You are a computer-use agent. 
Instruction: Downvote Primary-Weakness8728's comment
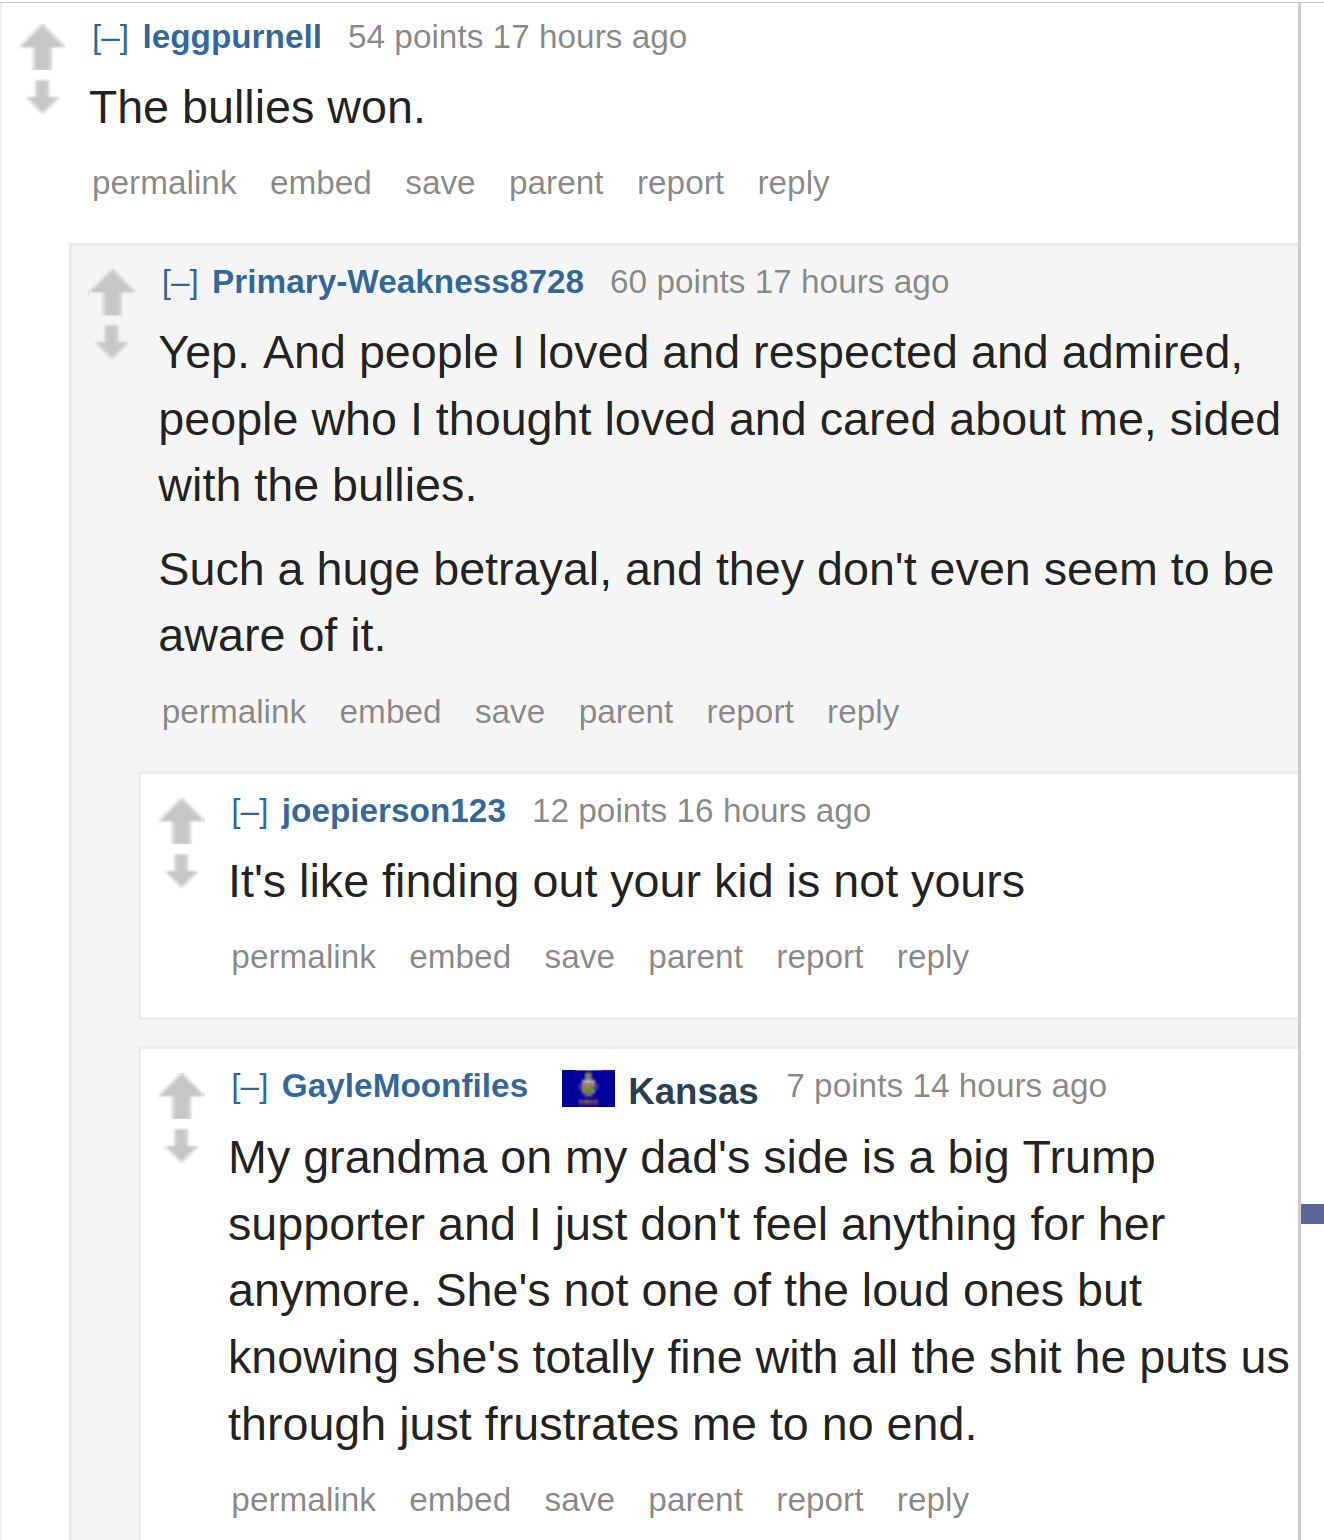pos(112,342)
